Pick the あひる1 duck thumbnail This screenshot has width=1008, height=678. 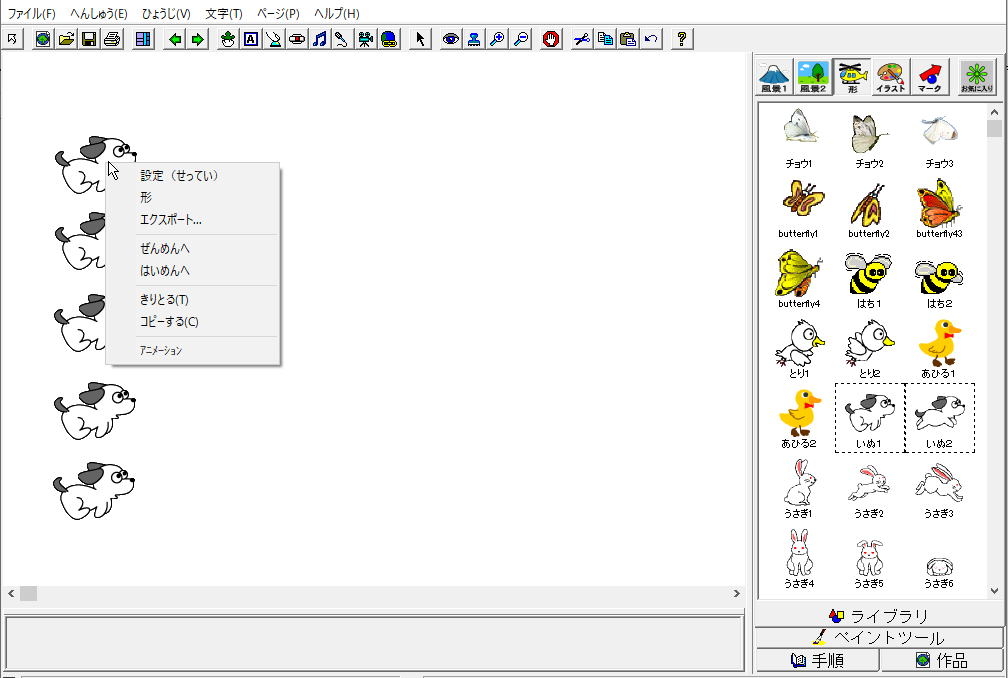click(x=939, y=349)
